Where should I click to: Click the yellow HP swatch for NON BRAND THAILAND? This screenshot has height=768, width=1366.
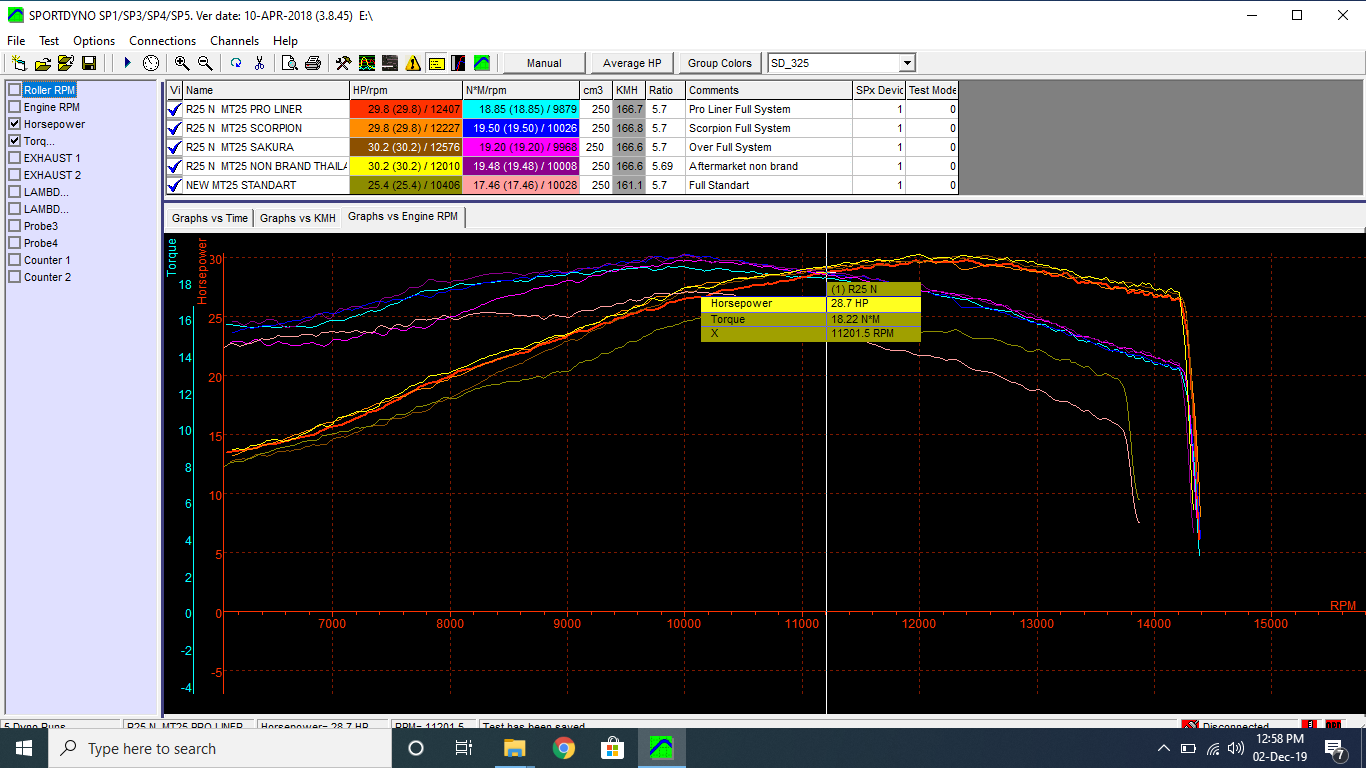click(406, 166)
